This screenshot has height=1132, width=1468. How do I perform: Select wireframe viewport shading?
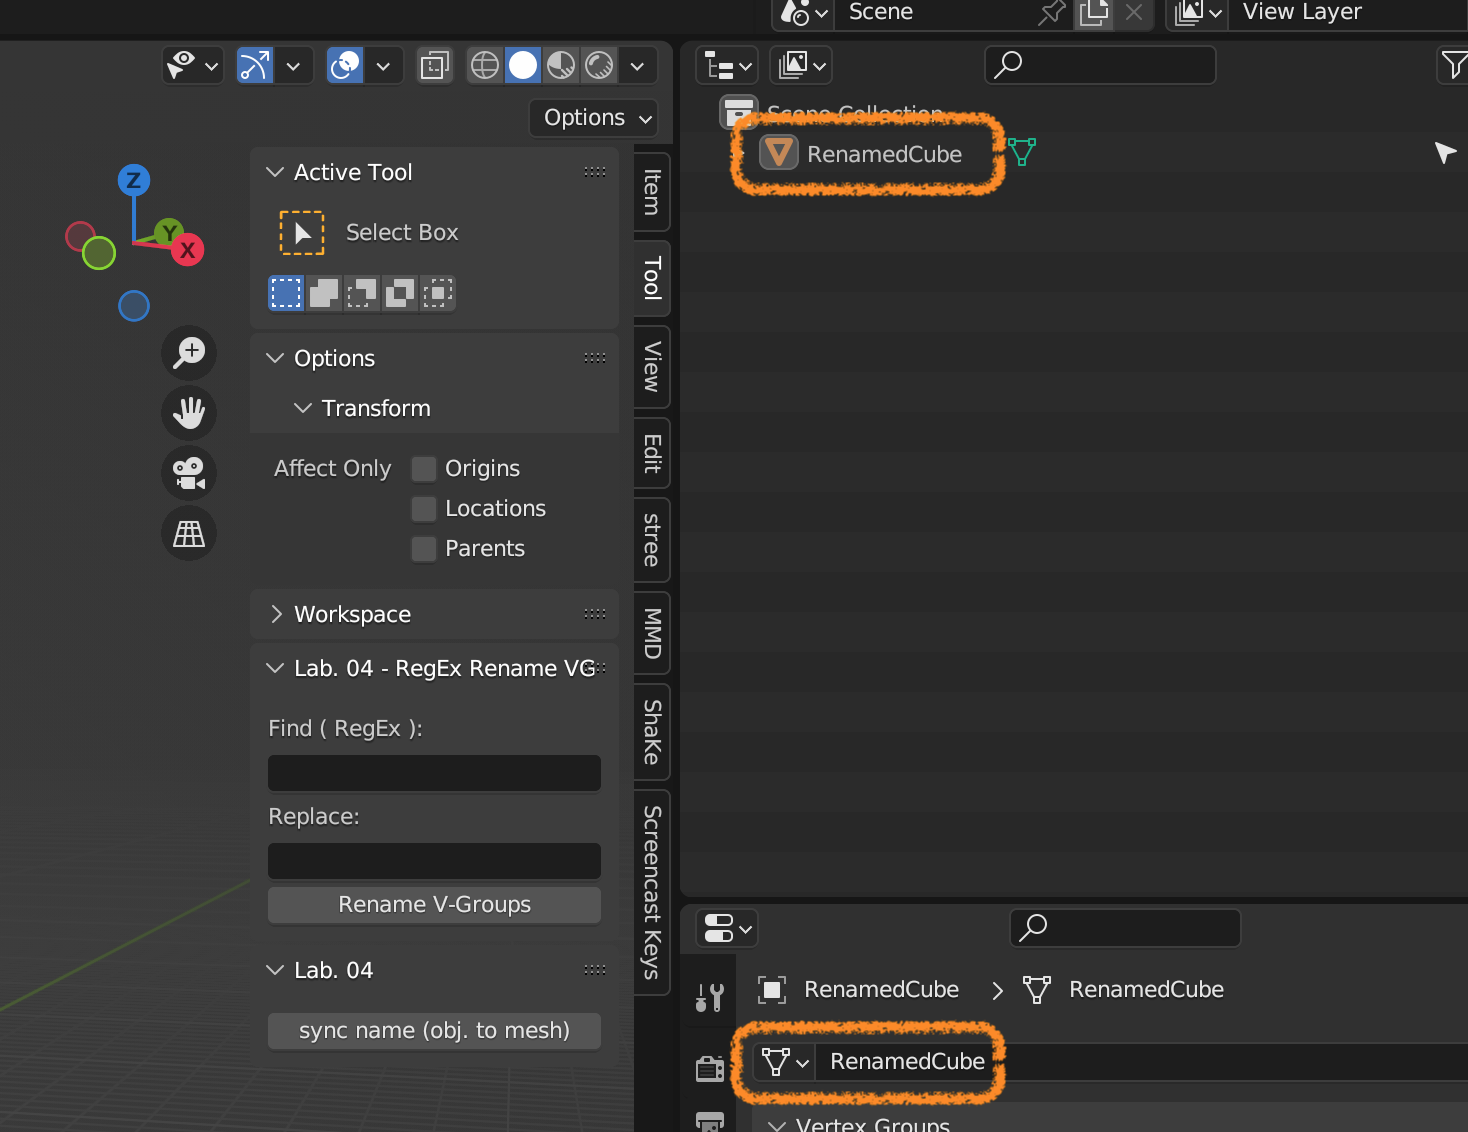click(485, 66)
